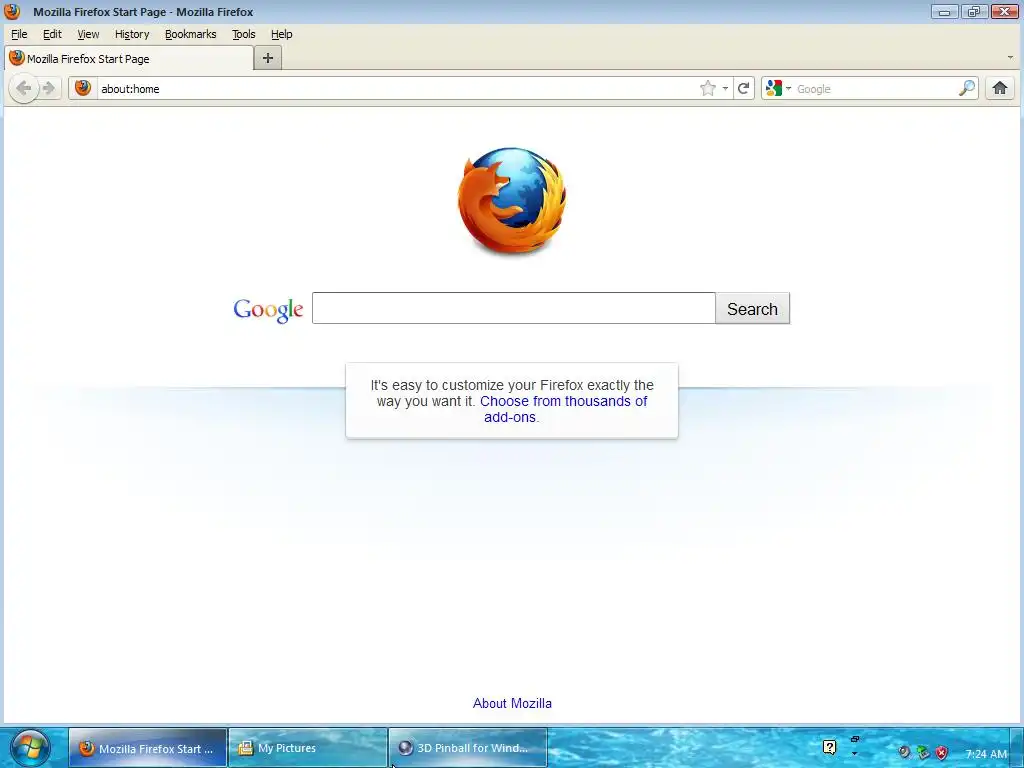The width and height of the screenshot is (1024, 768).
Task: Select the Mozilla Firefox Start Page tab
Action: (129, 58)
